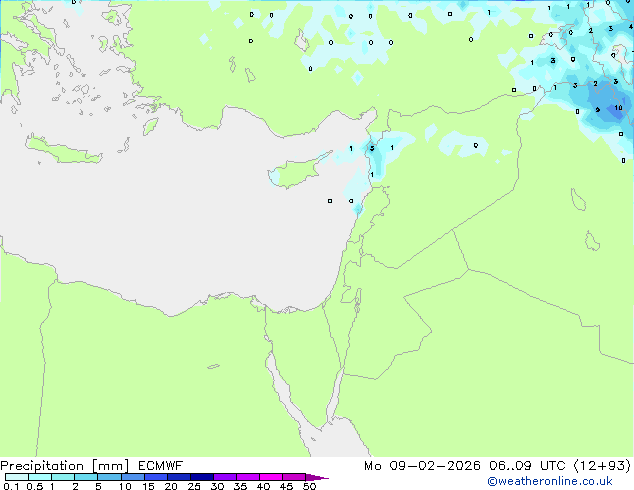The width and height of the screenshot is (634, 490).
Task: Select the 5–10 mm legend swatch
Action: (x=109, y=477)
